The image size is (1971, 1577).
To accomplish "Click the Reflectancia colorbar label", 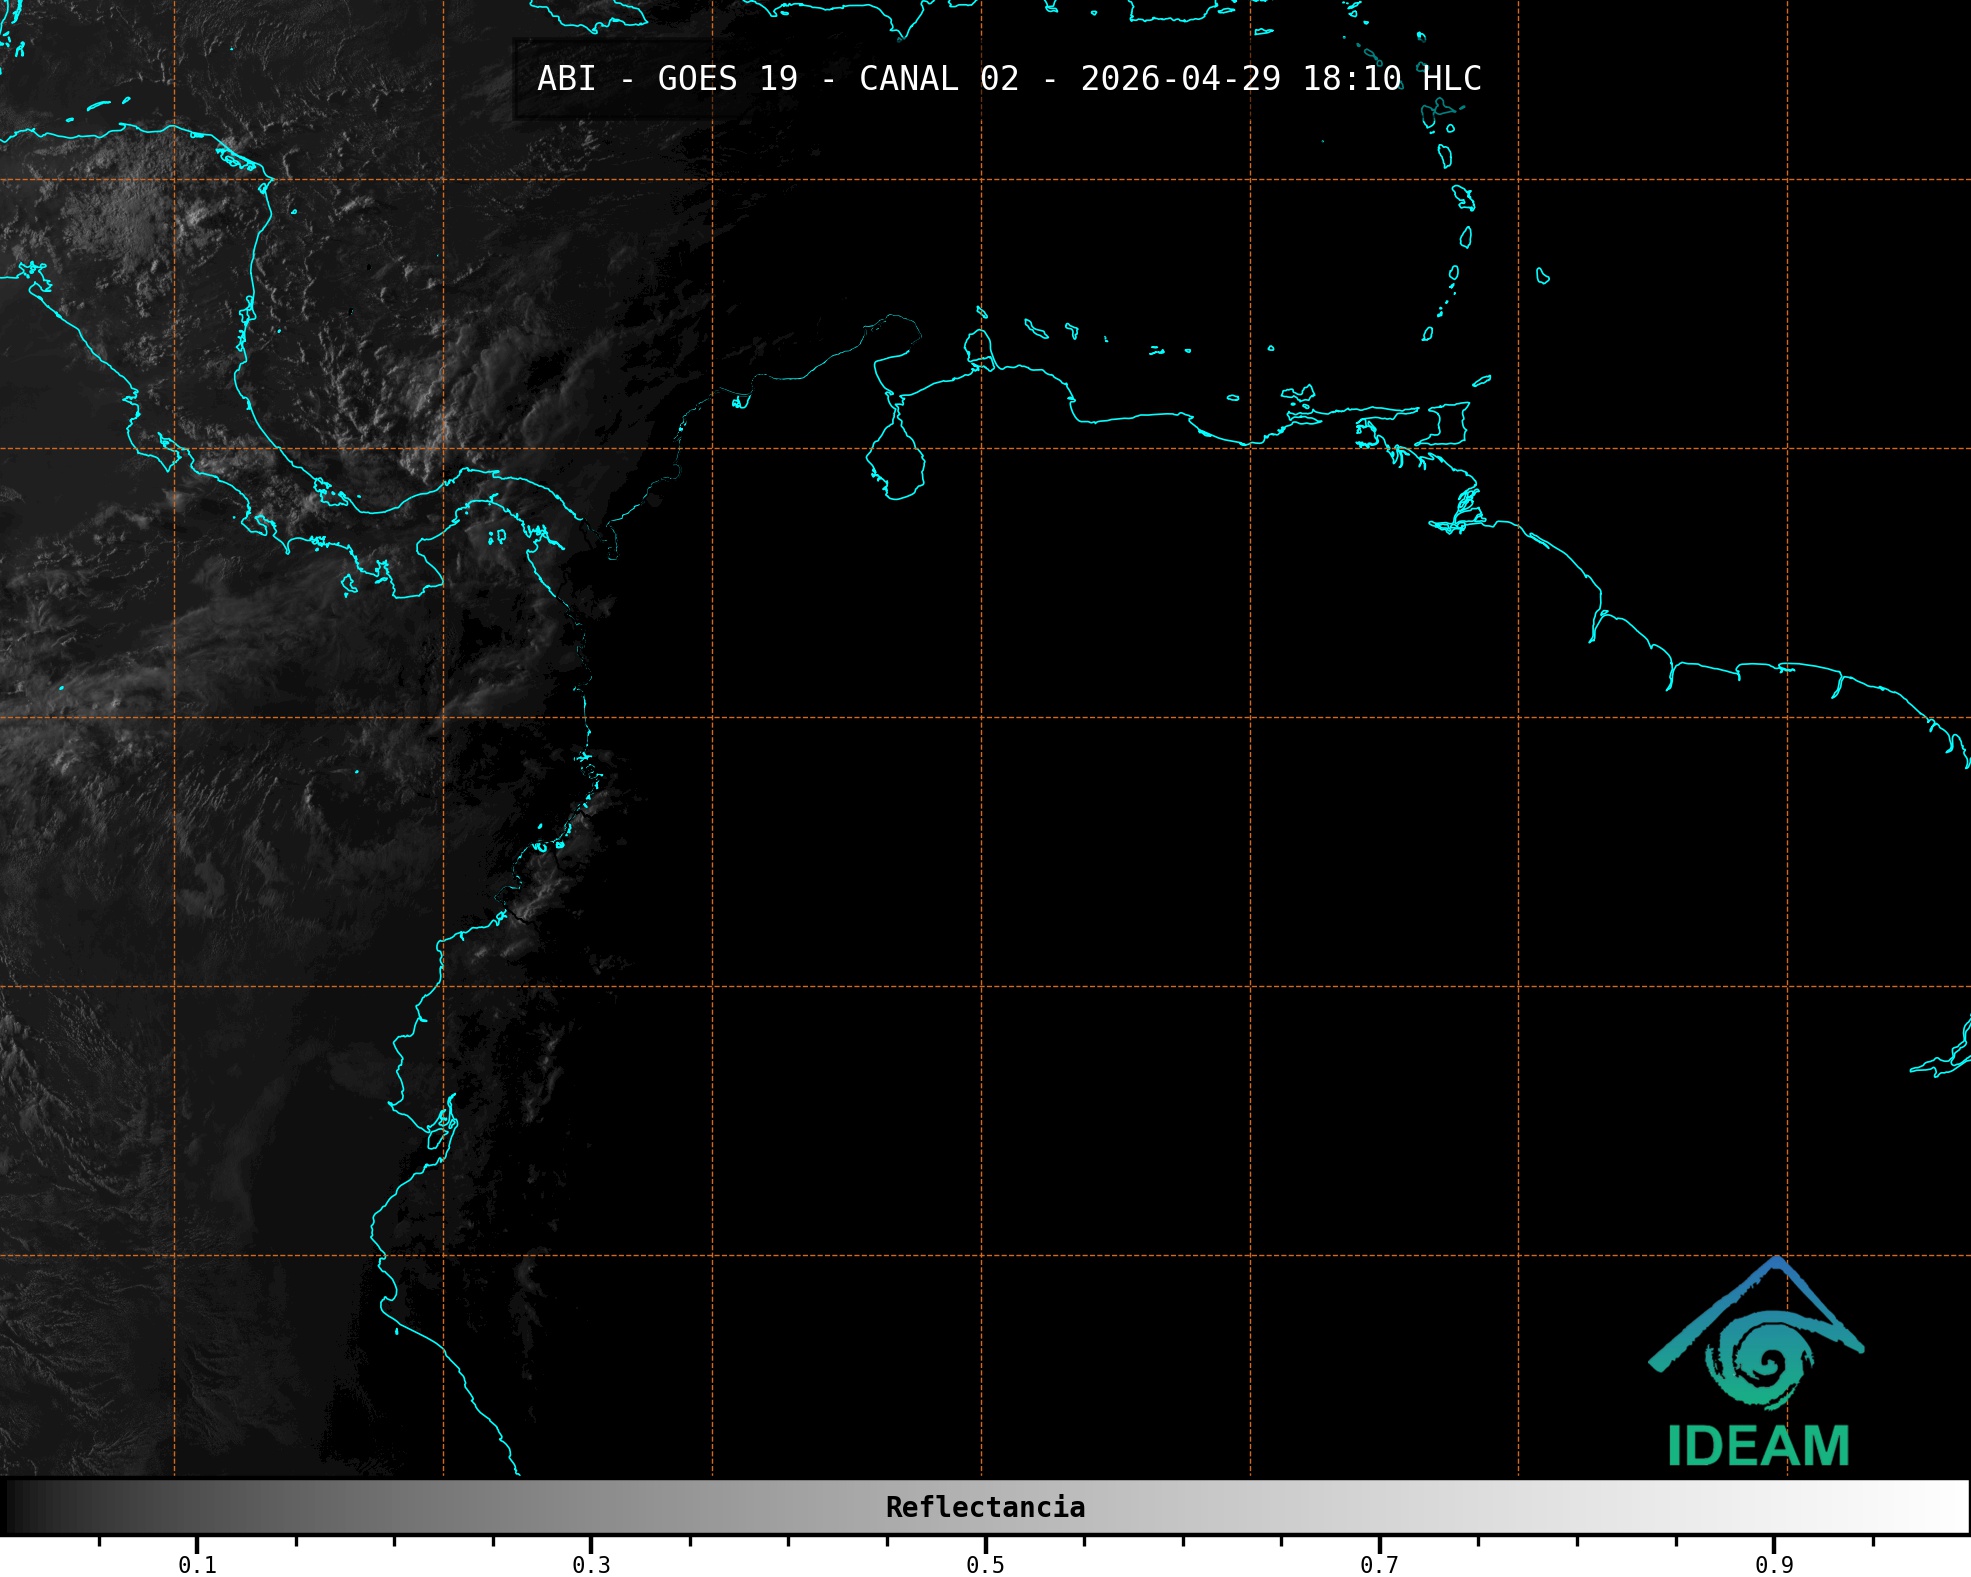I will click(985, 1507).
